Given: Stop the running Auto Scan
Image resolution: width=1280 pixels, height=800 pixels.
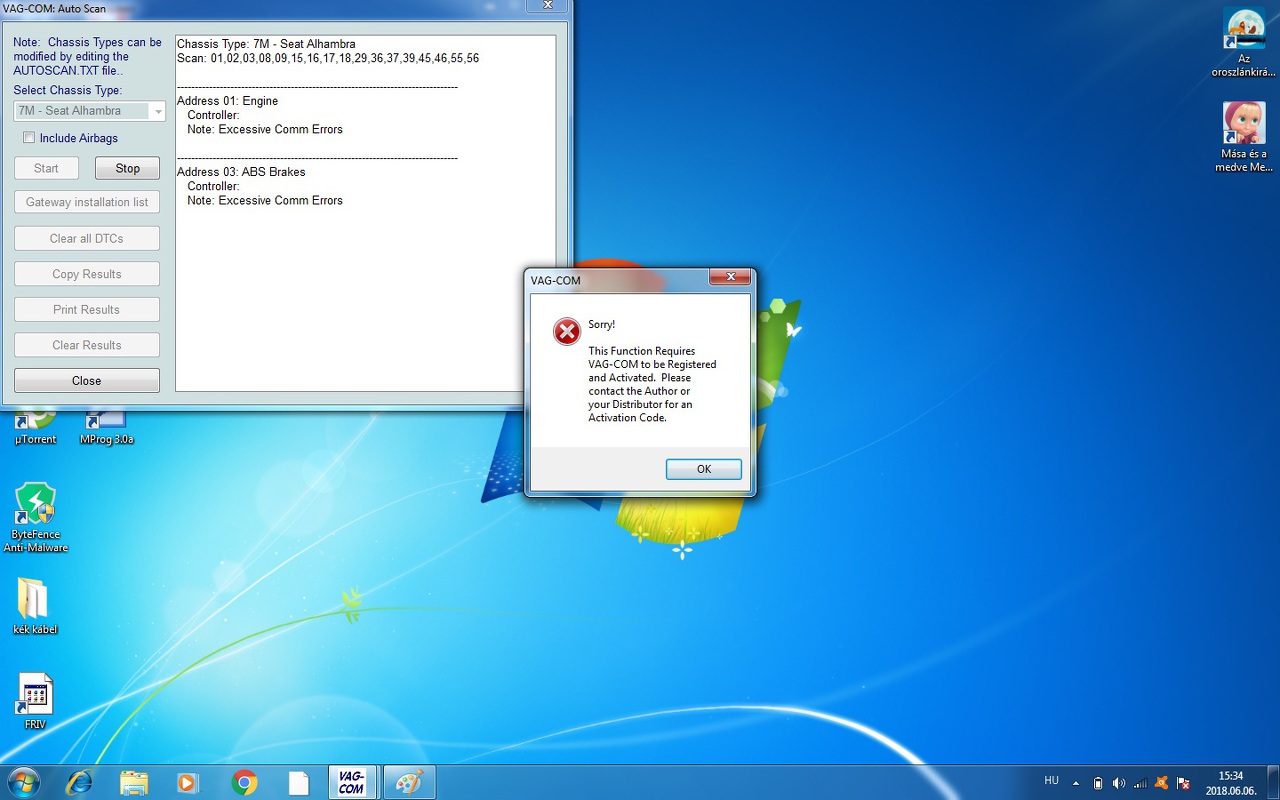Looking at the screenshot, I should (x=127, y=168).
